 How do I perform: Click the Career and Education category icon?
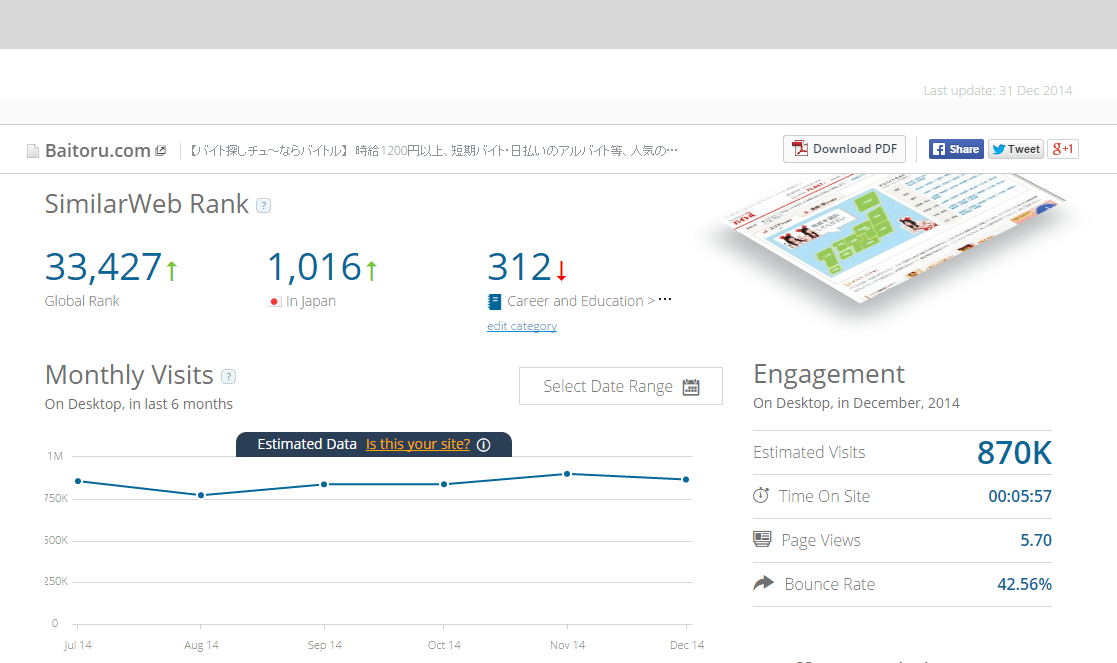[494, 302]
